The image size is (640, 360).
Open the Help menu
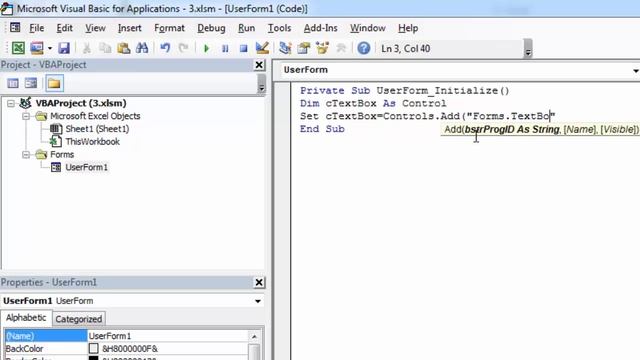pyautogui.click(x=408, y=28)
